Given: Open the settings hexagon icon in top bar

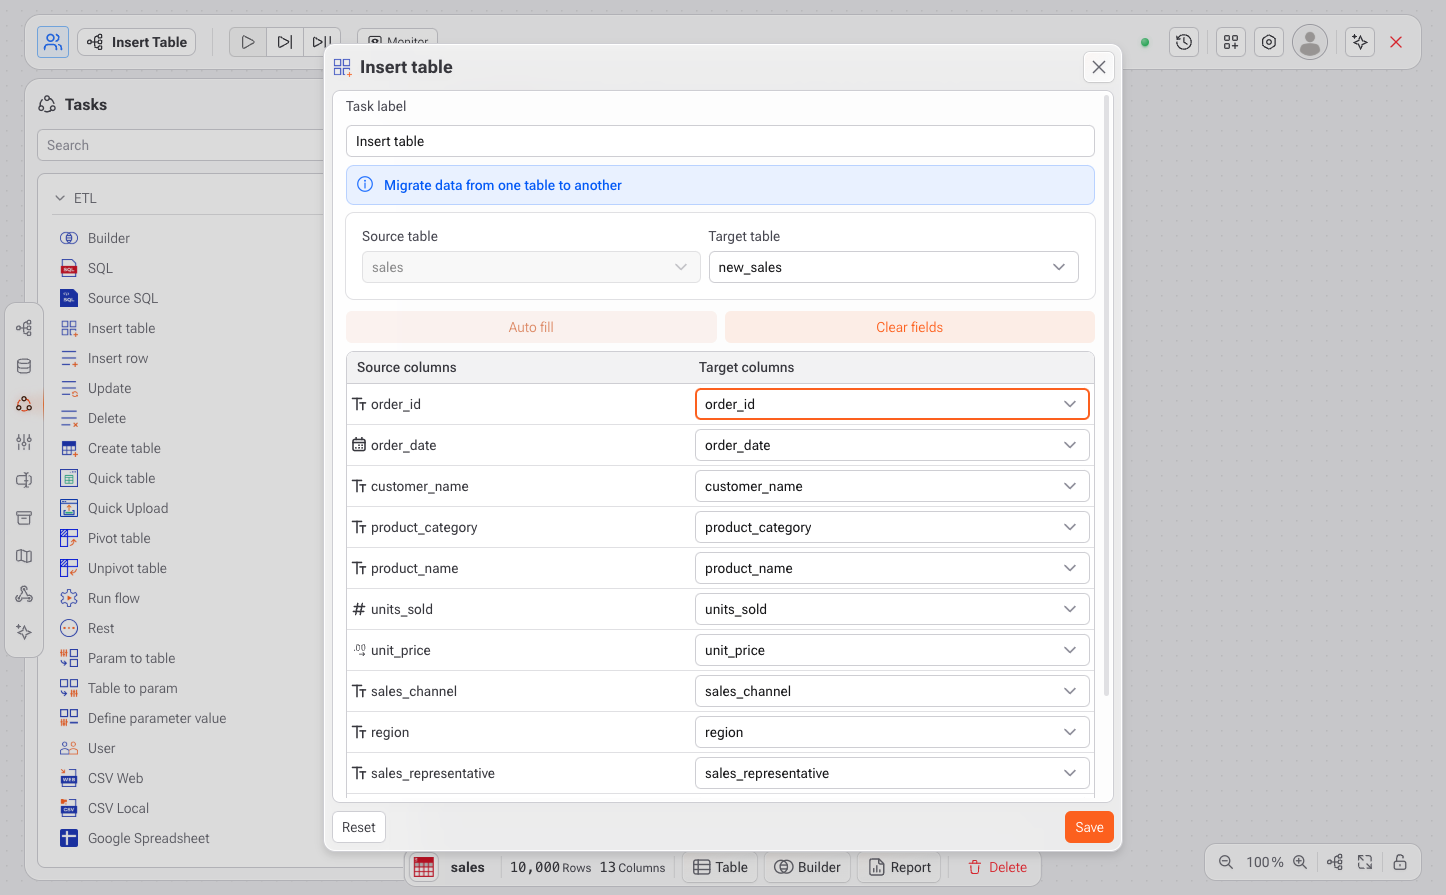Looking at the screenshot, I should click(x=1269, y=42).
